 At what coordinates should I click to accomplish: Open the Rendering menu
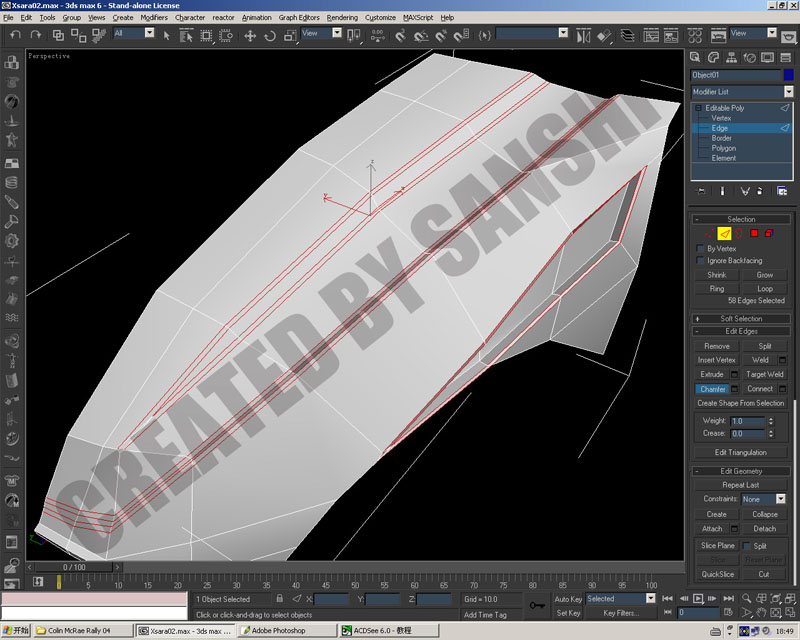coord(342,17)
